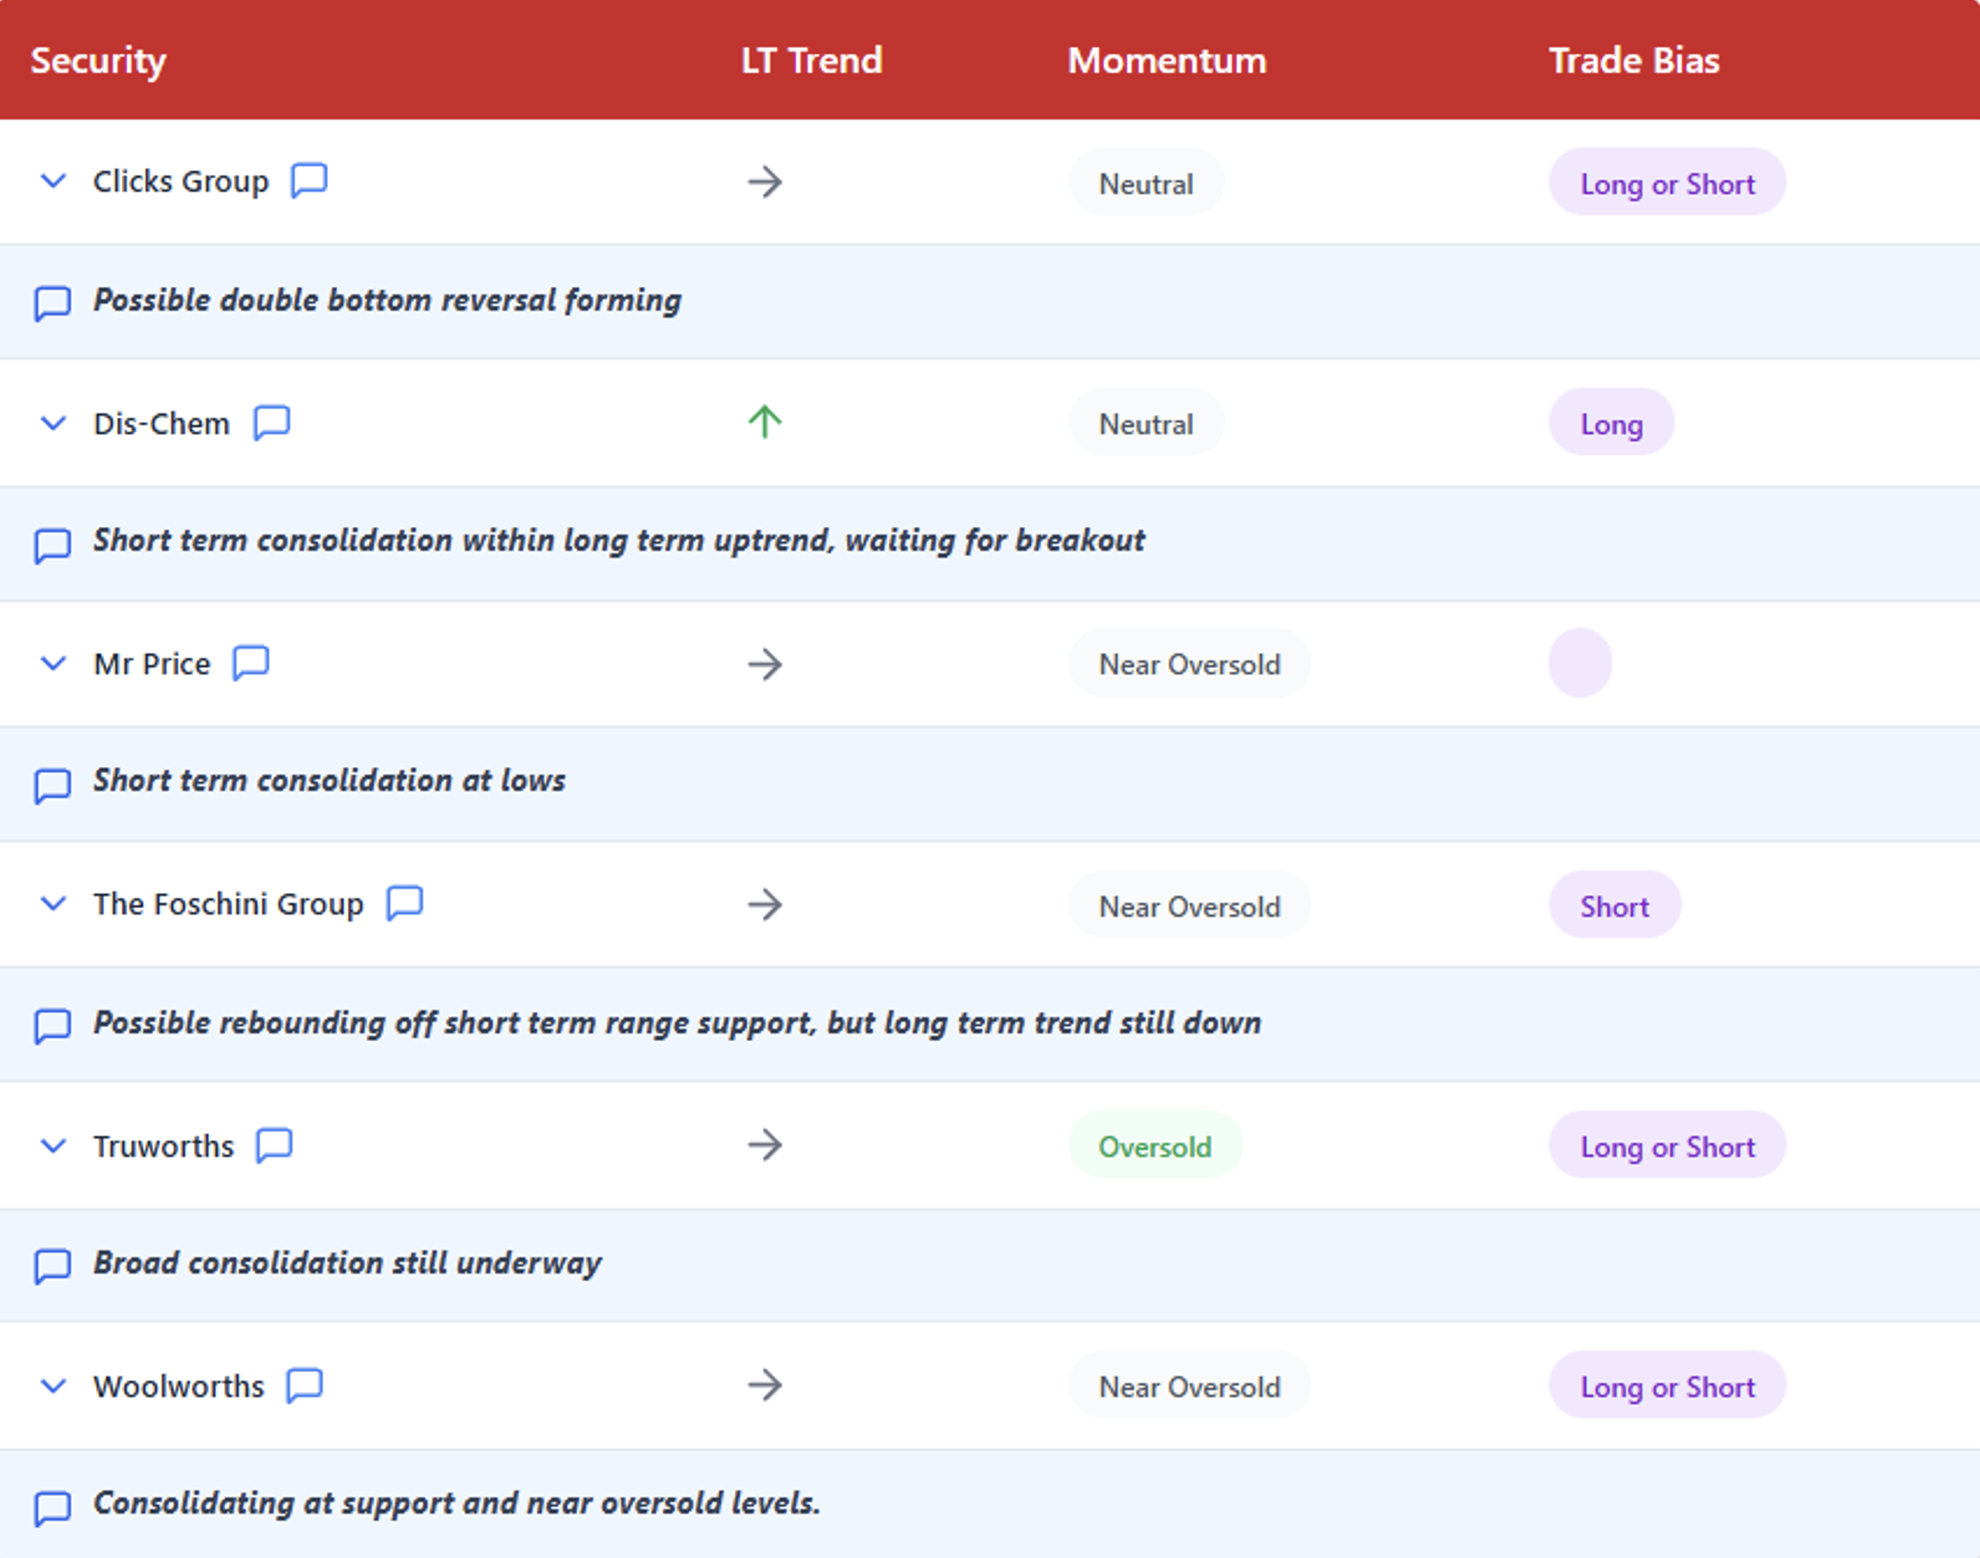Click Short bias tag on Foschini row
Image resolution: width=1980 pixels, height=1558 pixels.
(1614, 906)
